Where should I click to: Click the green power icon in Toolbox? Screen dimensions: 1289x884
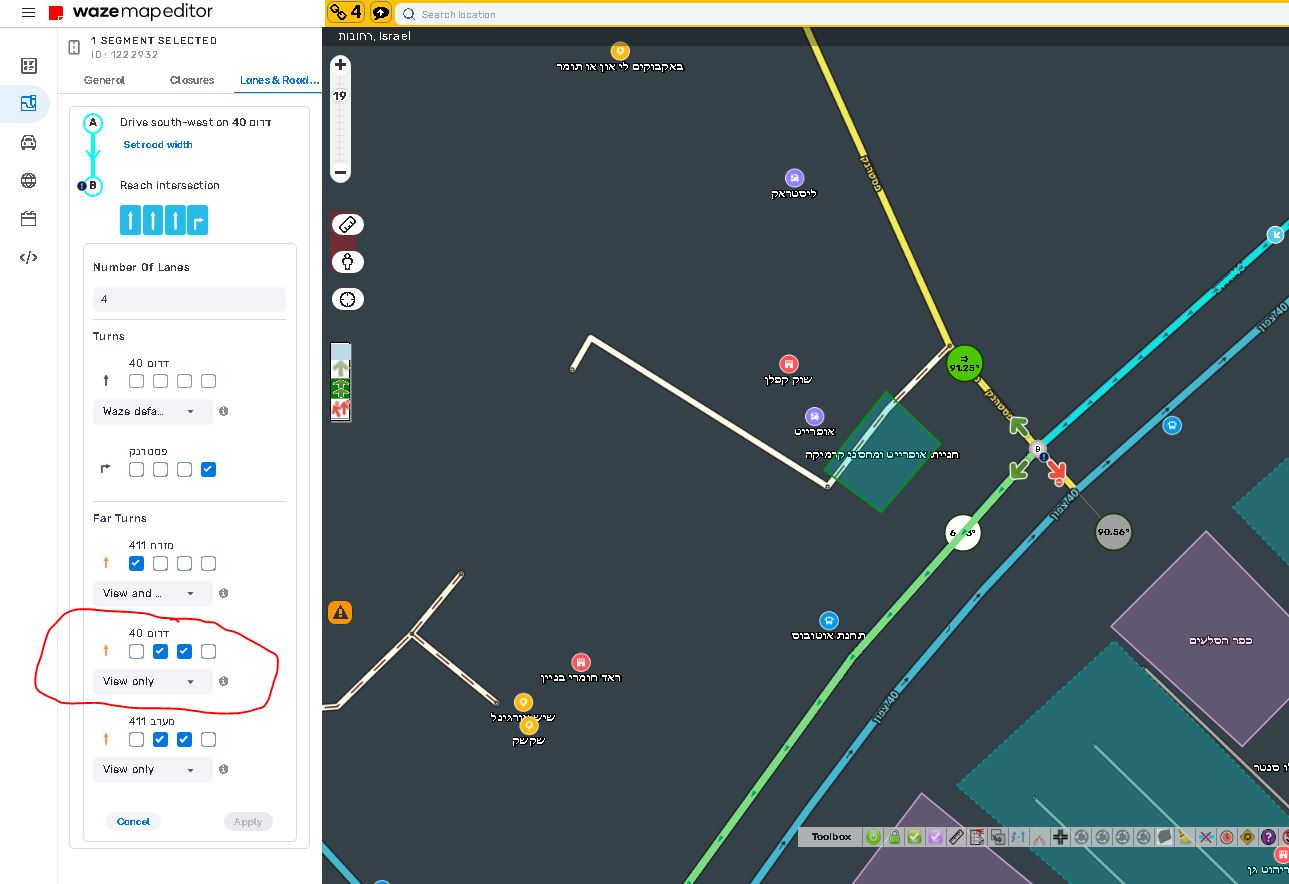(873, 837)
